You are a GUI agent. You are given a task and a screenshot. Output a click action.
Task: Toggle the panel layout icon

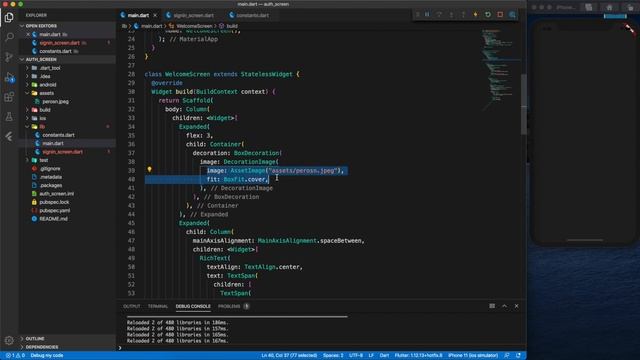click(492, 306)
